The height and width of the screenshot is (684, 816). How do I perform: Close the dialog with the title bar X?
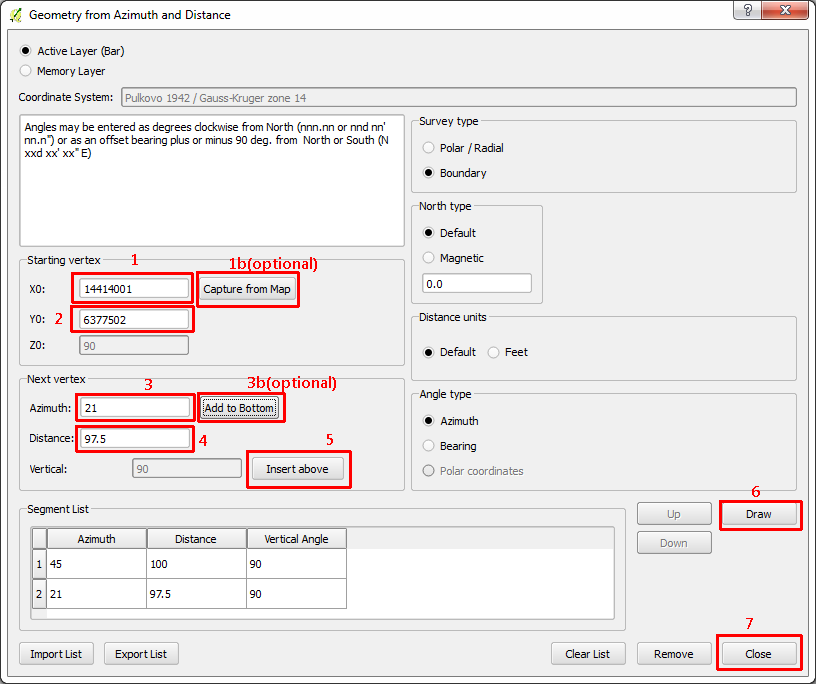[785, 9]
